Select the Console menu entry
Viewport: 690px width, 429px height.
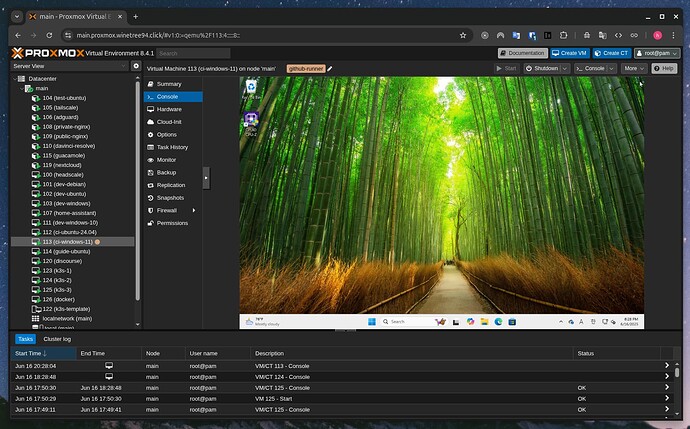173,97
